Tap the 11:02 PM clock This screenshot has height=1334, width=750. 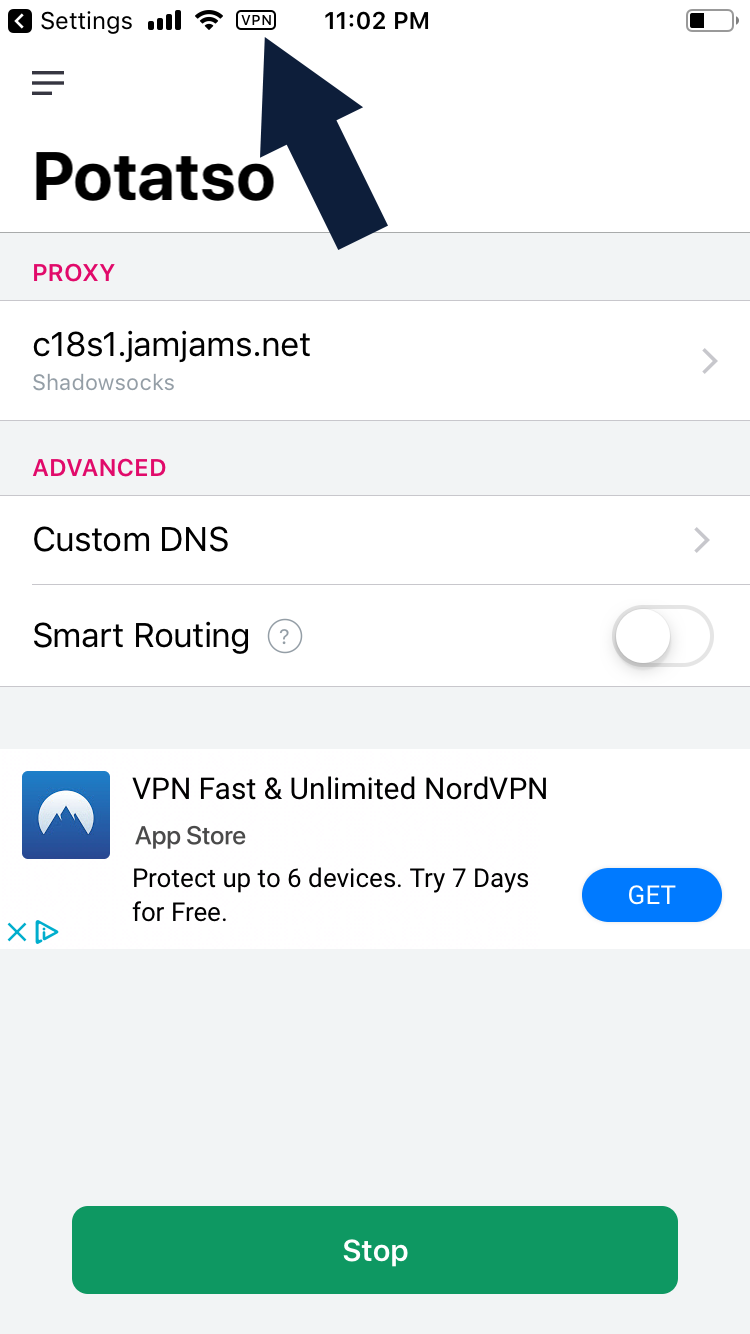[x=377, y=21]
